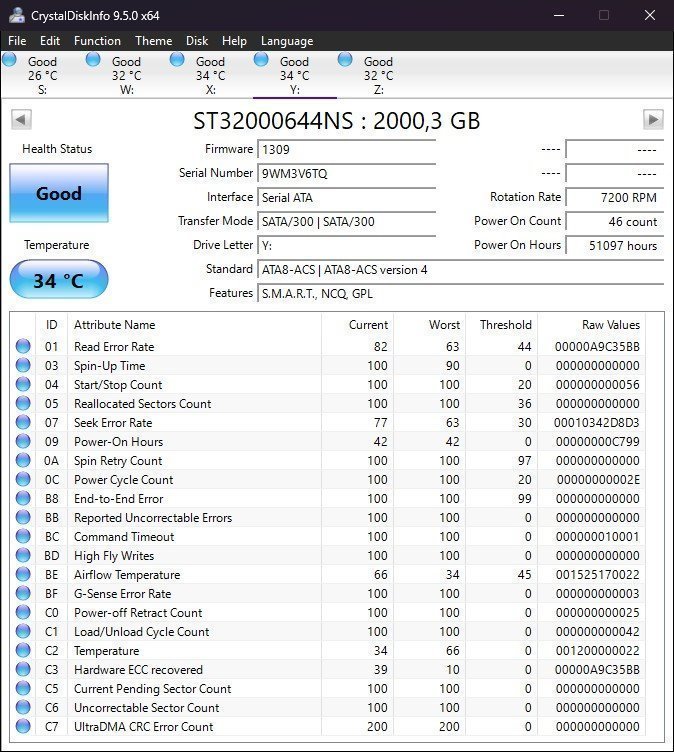Go to next disk with right arrow

pos(653,120)
